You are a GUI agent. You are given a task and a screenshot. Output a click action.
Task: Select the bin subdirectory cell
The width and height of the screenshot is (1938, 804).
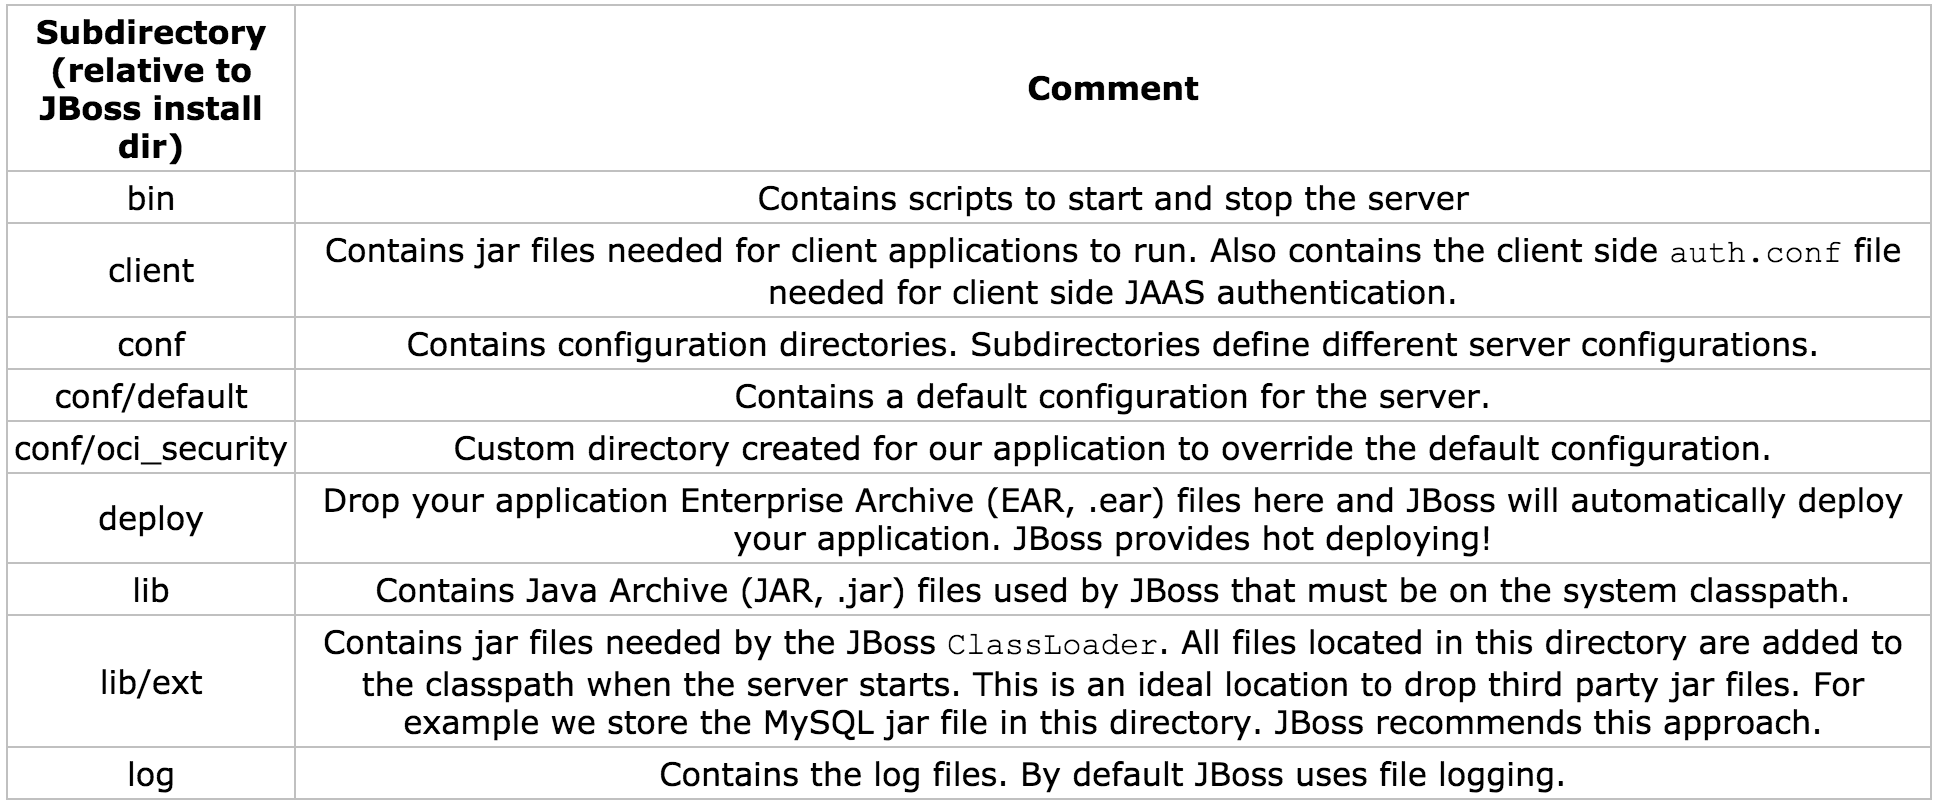pyautogui.click(x=151, y=198)
